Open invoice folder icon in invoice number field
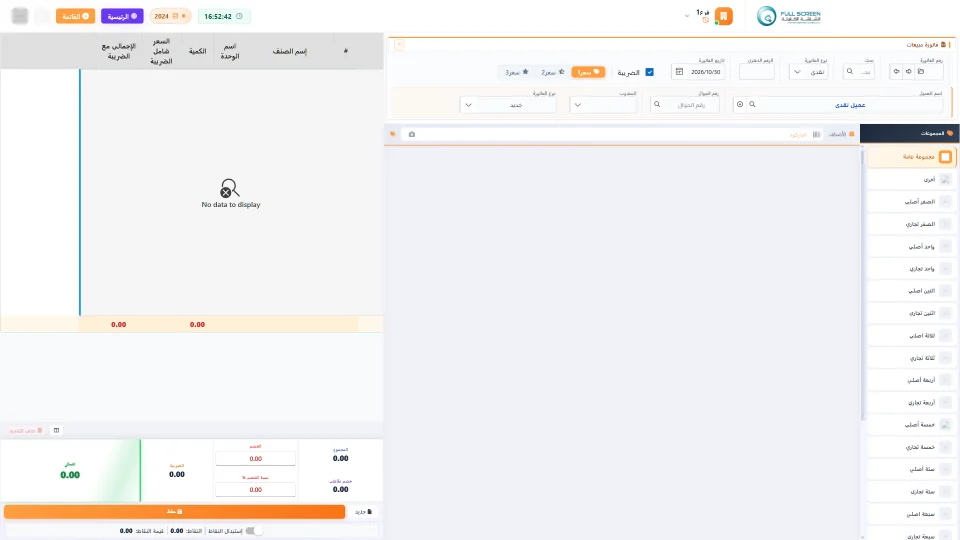Screen dimensions: 960x540 pyautogui.click(x=921, y=72)
